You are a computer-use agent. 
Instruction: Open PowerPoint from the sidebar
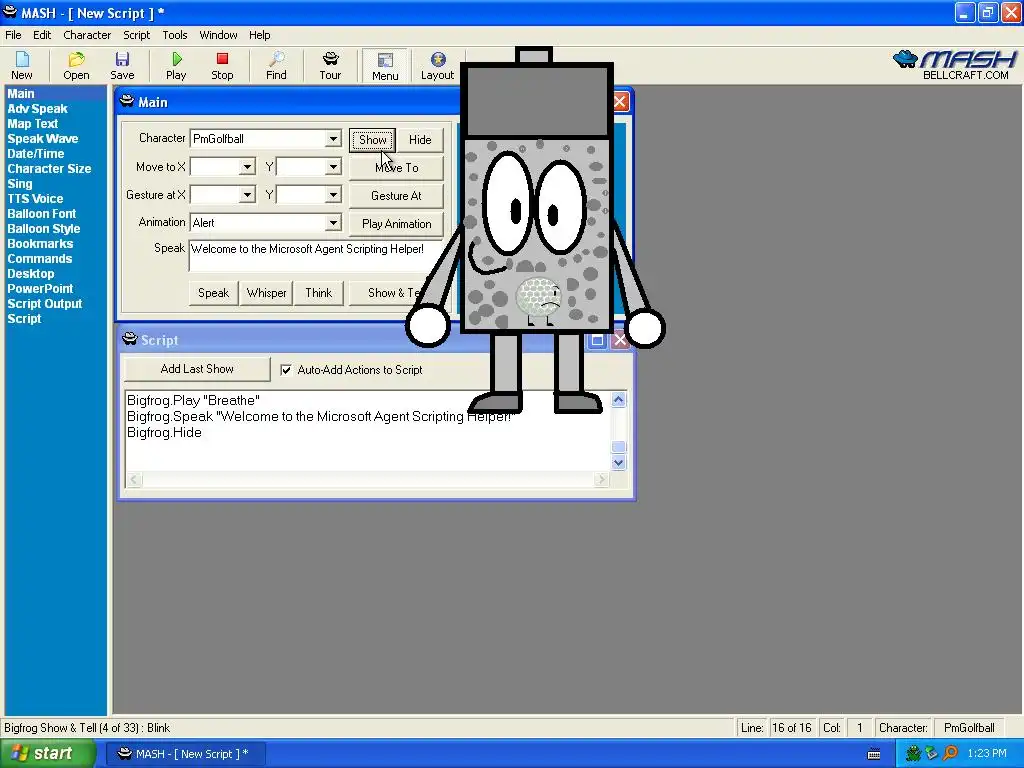40,289
